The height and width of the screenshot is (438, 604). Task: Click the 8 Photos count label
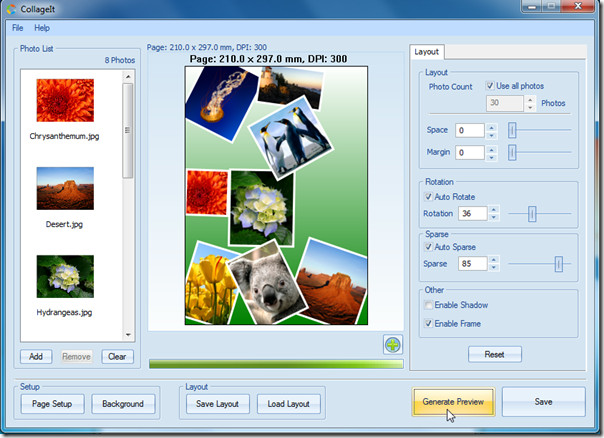click(x=119, y=60)
